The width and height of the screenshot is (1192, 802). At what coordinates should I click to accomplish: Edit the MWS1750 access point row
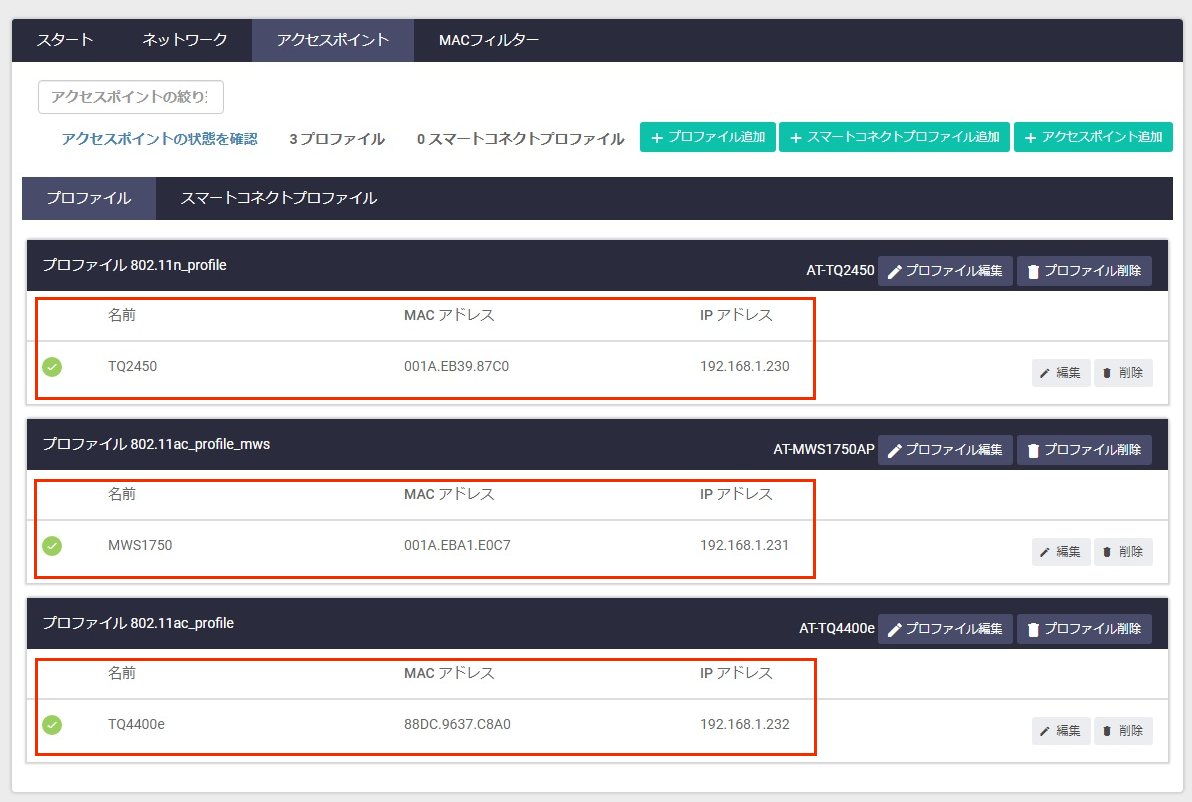(x=1060, y=552)
